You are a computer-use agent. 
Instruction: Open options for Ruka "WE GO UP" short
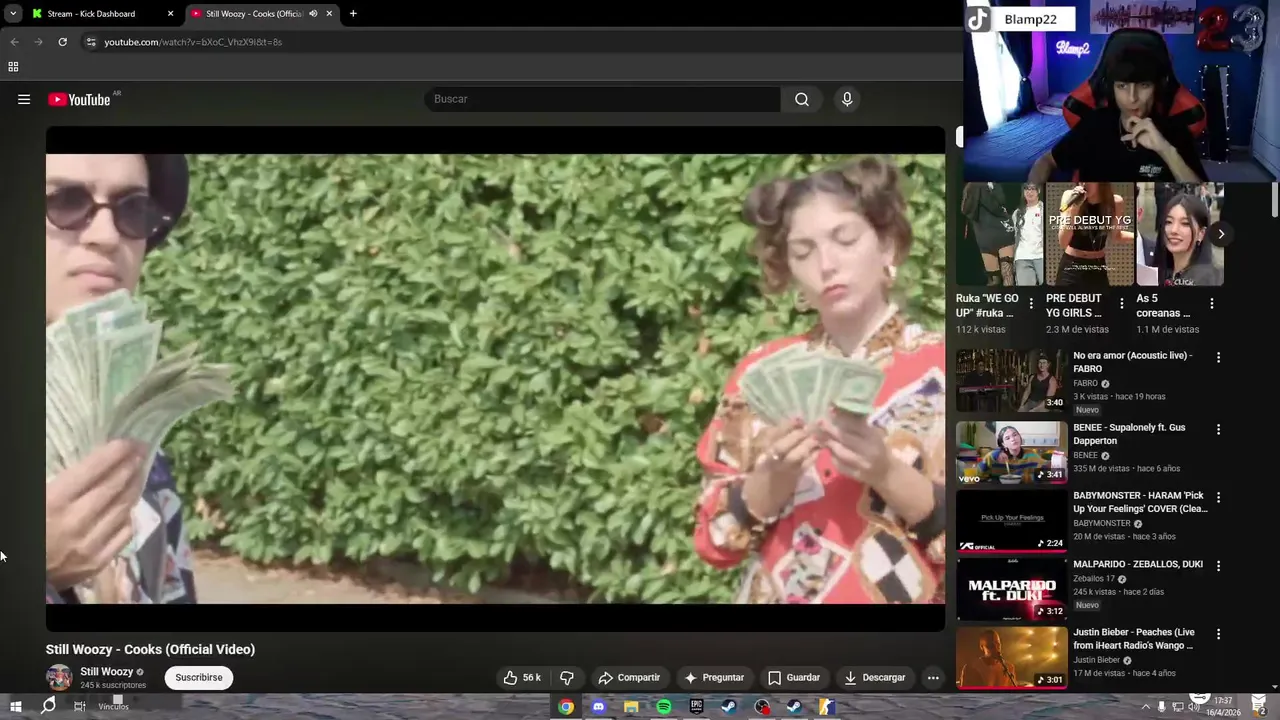(1031, 304)
